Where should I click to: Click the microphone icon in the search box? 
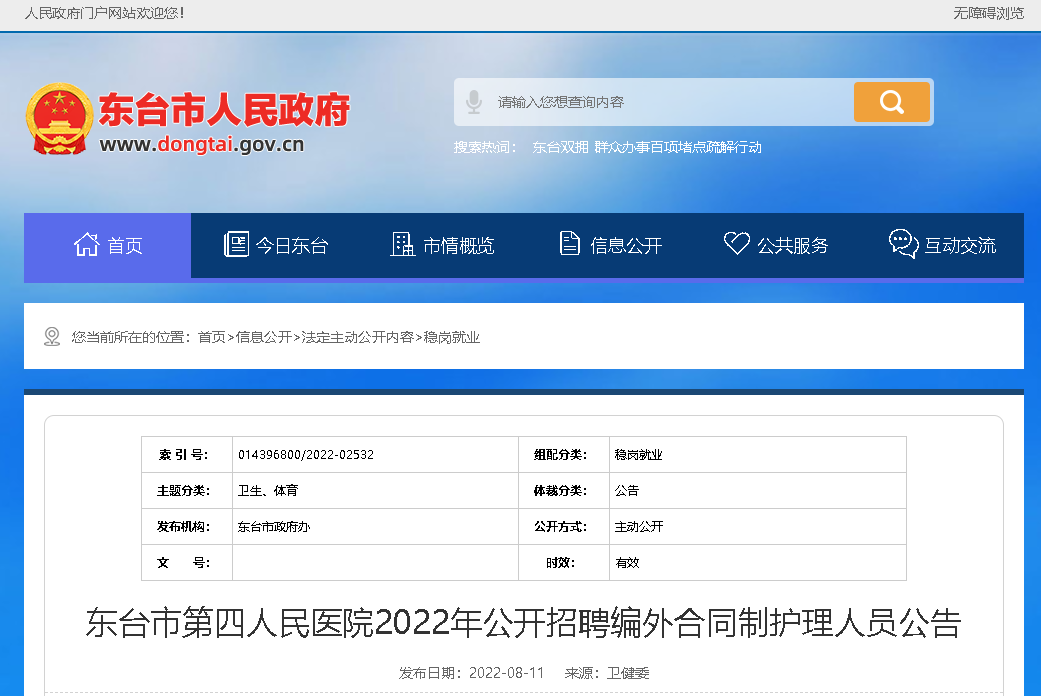point(474,102)
